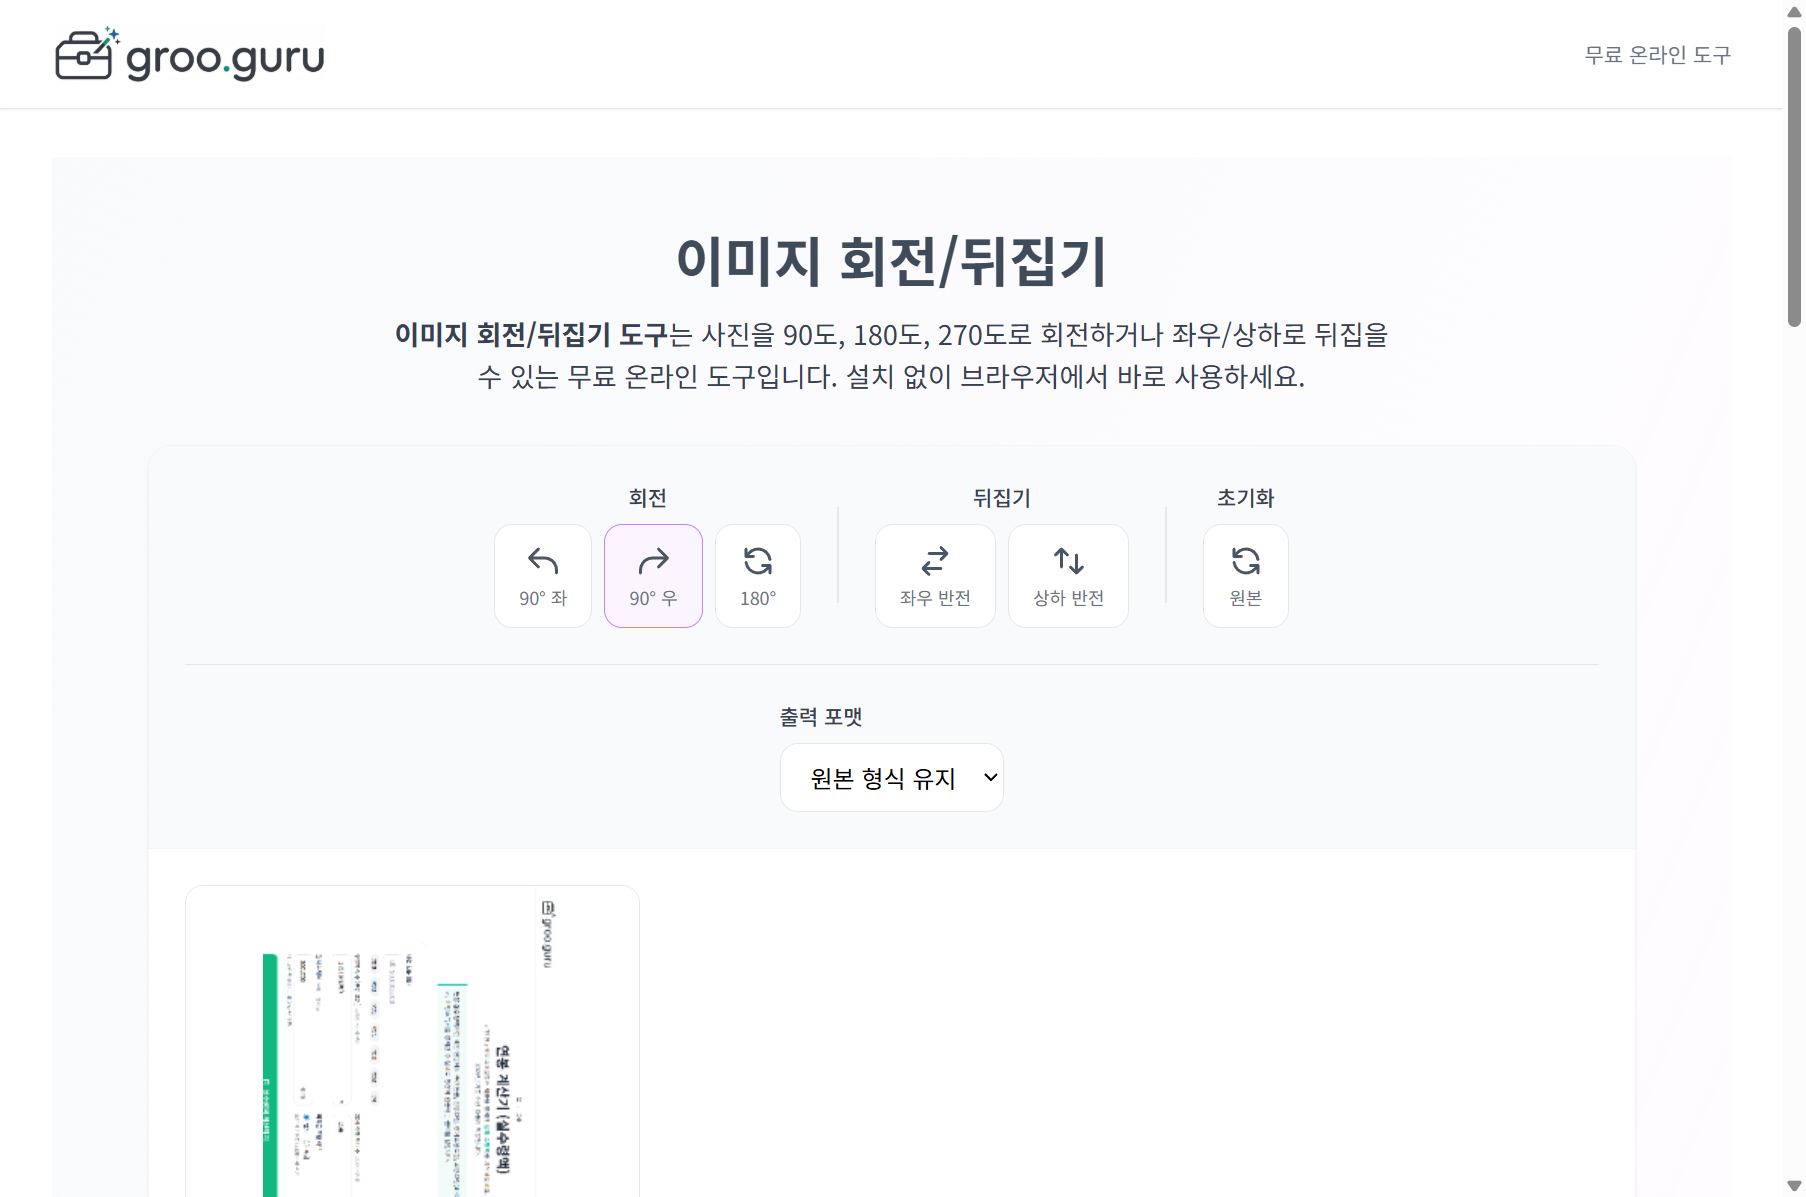Click the 180° rotation button
The width and height of the screenshot is (1806, 1197).
(x=757, y=575)
